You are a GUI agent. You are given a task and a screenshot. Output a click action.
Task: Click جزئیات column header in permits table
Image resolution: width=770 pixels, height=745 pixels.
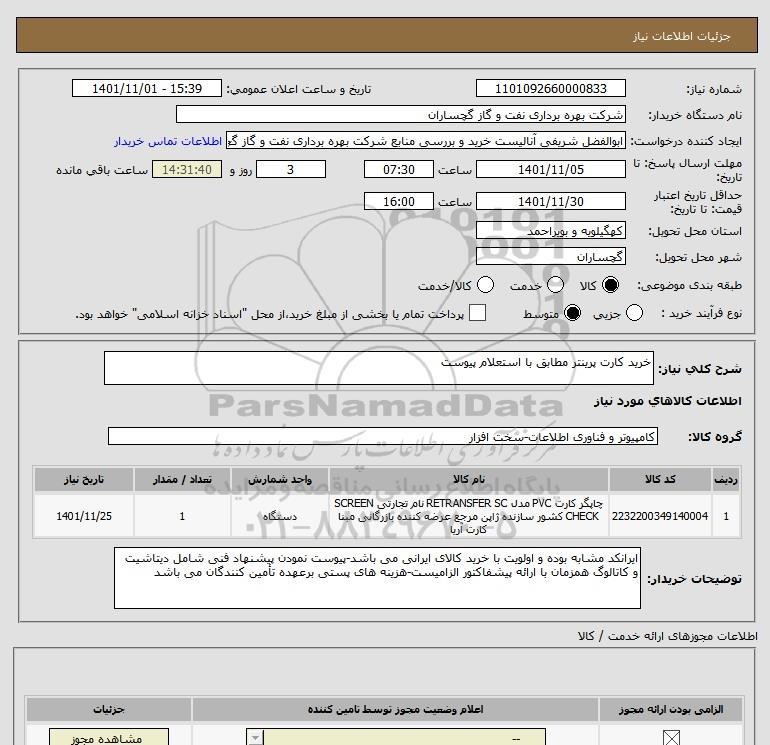point(109,709)
